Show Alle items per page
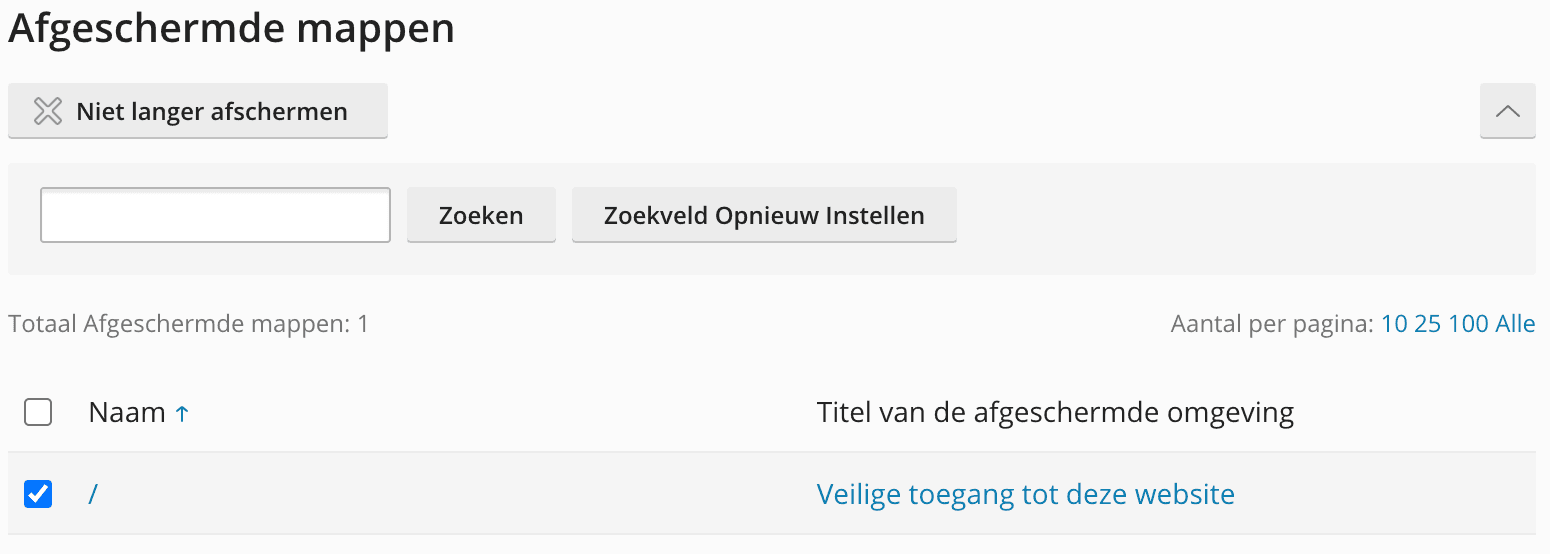Image resolution: width=1550 pixels, height=554 pixels. (1515, 324)
